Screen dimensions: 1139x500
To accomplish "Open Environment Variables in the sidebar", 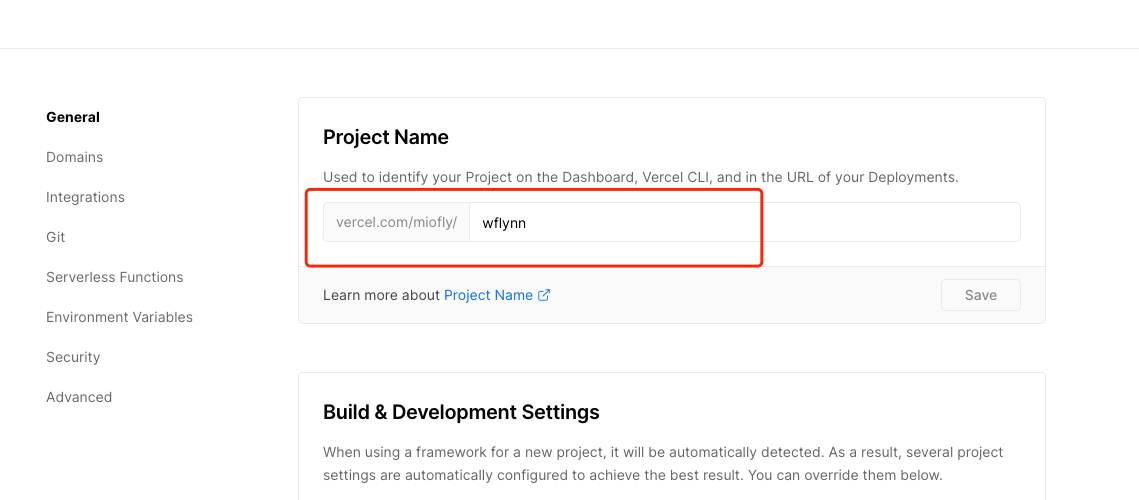I will (119, 317).
